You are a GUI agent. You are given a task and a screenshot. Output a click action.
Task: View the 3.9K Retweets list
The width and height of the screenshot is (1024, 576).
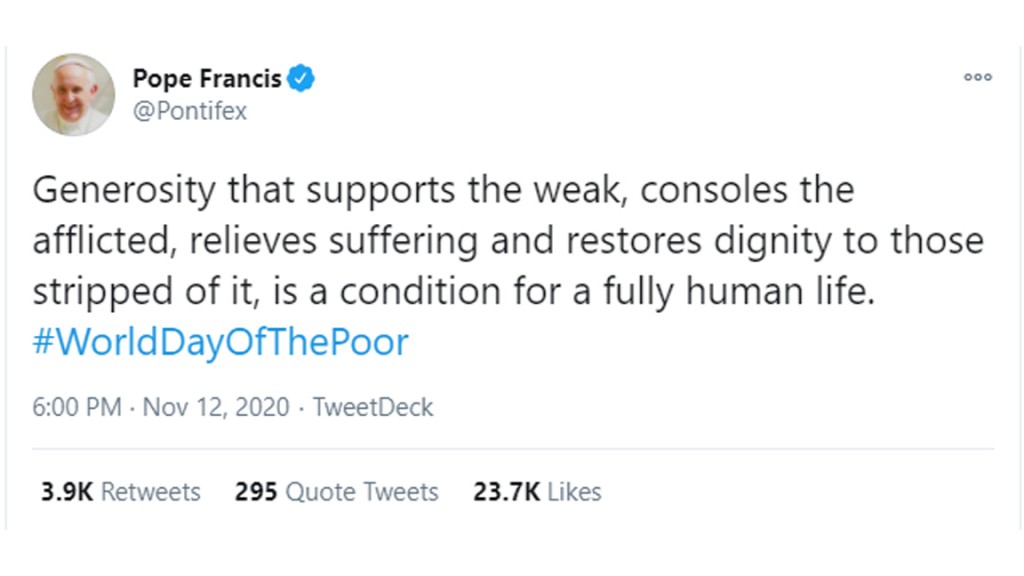pyautogui.click(x=121, y=492)
